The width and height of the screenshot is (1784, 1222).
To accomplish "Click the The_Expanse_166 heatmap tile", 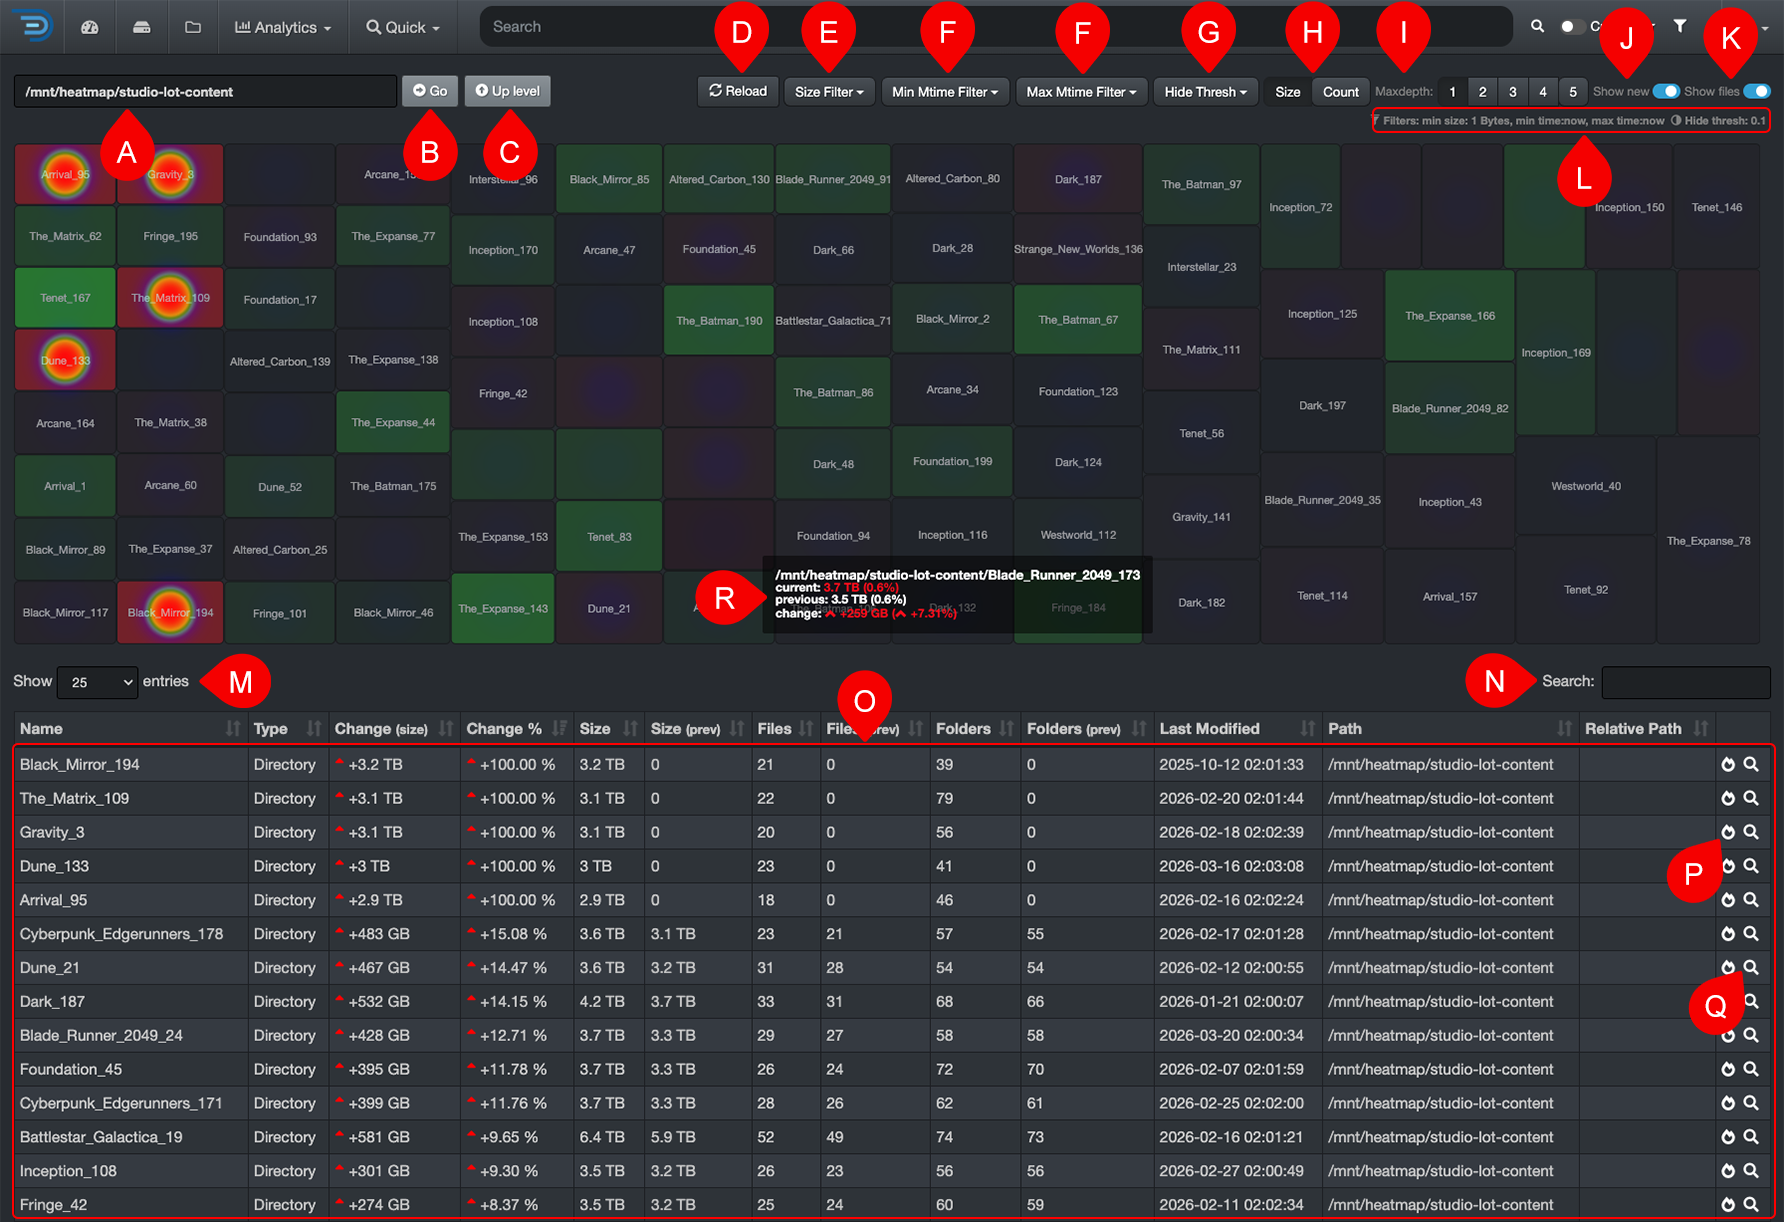I will point(1450,316).
